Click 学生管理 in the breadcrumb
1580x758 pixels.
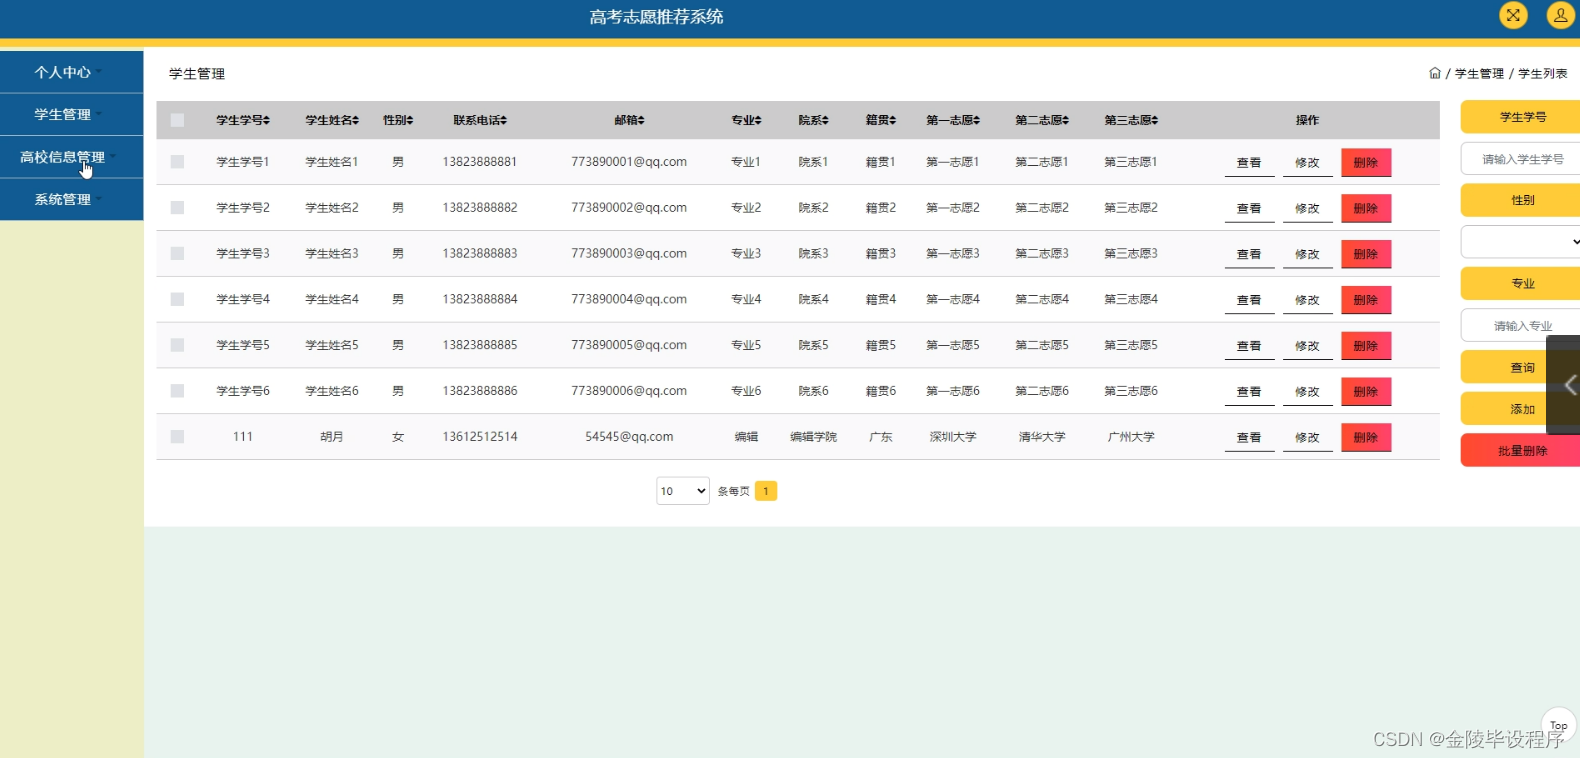1479,74
